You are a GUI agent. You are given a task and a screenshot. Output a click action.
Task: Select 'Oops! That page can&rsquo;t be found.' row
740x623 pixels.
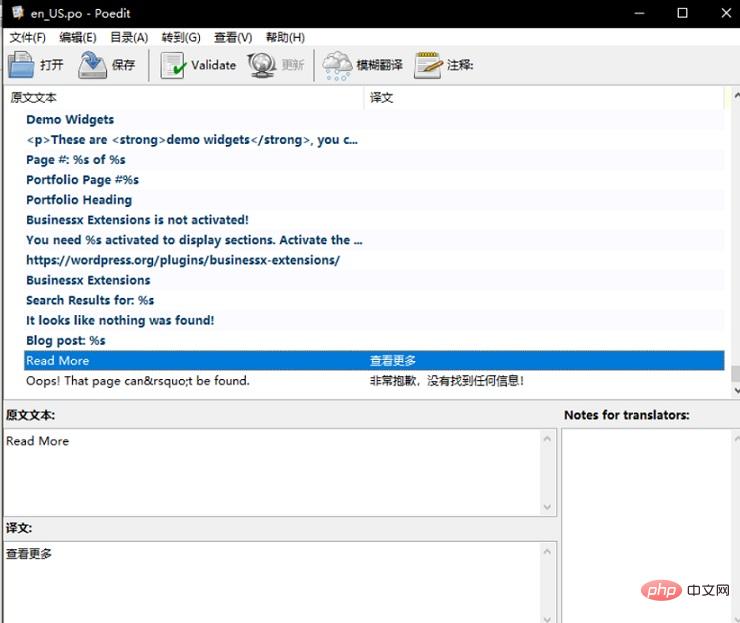[374, 380]
